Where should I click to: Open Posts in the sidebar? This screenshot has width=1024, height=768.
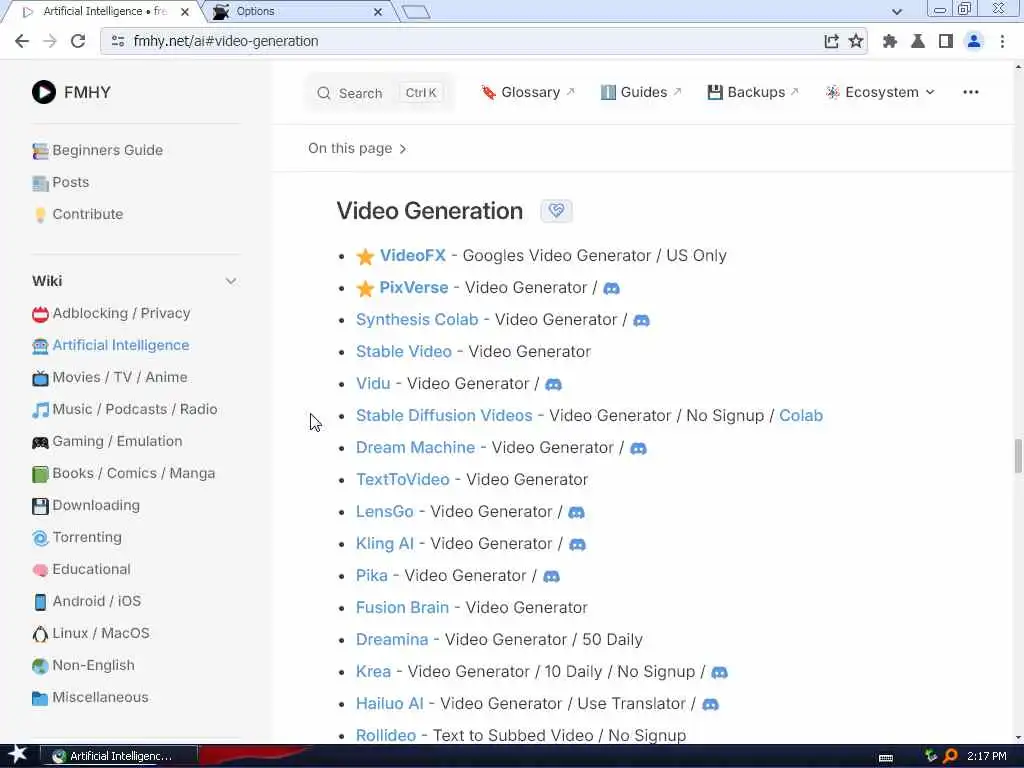[61, 182]
